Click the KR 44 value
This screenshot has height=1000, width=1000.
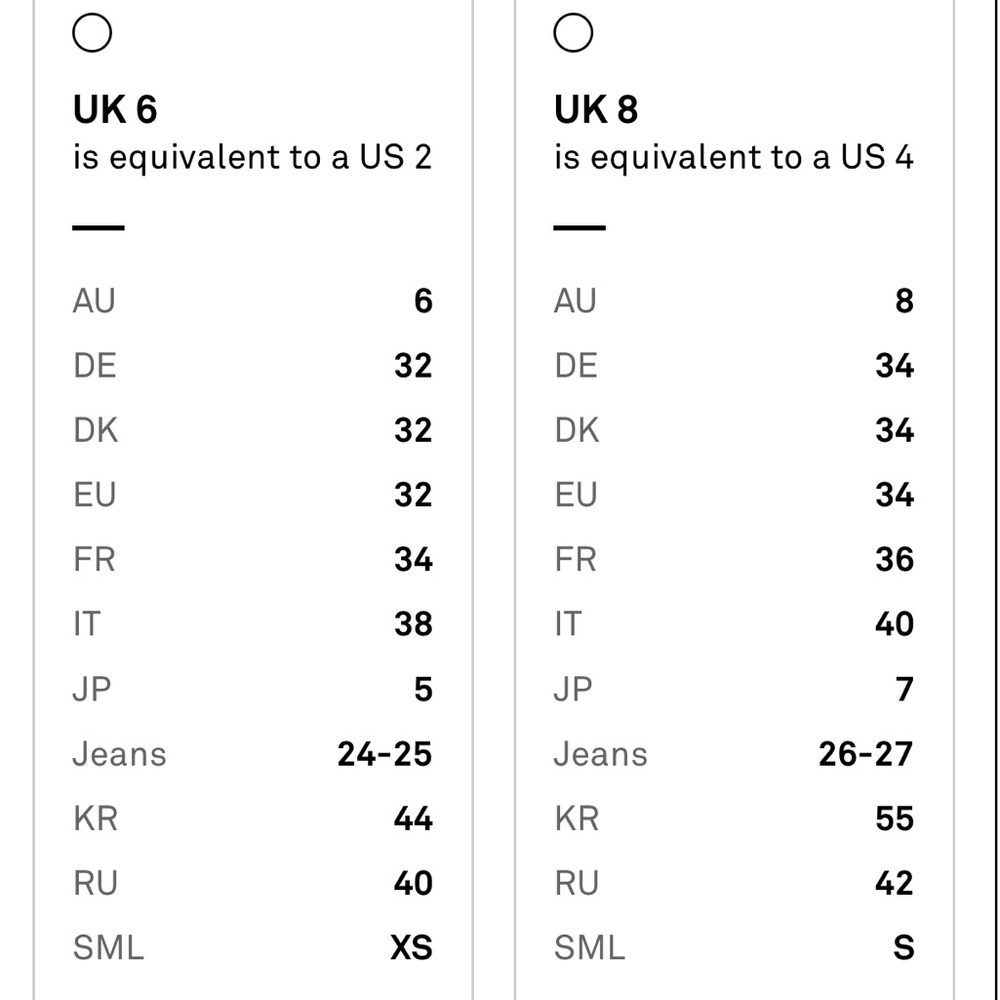pos(413,819)
